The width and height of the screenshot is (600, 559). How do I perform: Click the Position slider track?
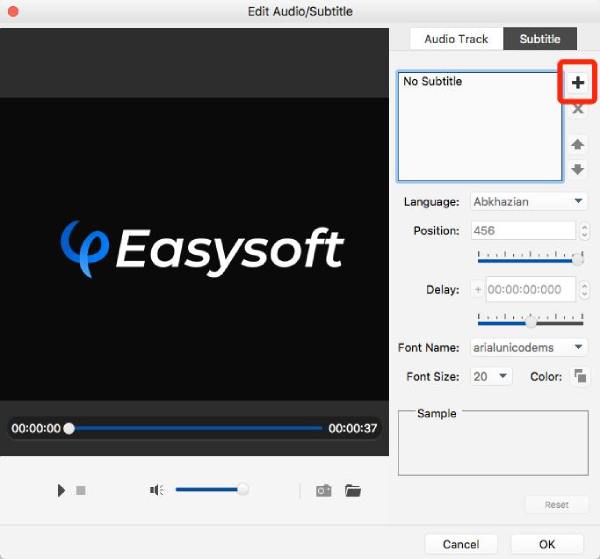point(530,260)
